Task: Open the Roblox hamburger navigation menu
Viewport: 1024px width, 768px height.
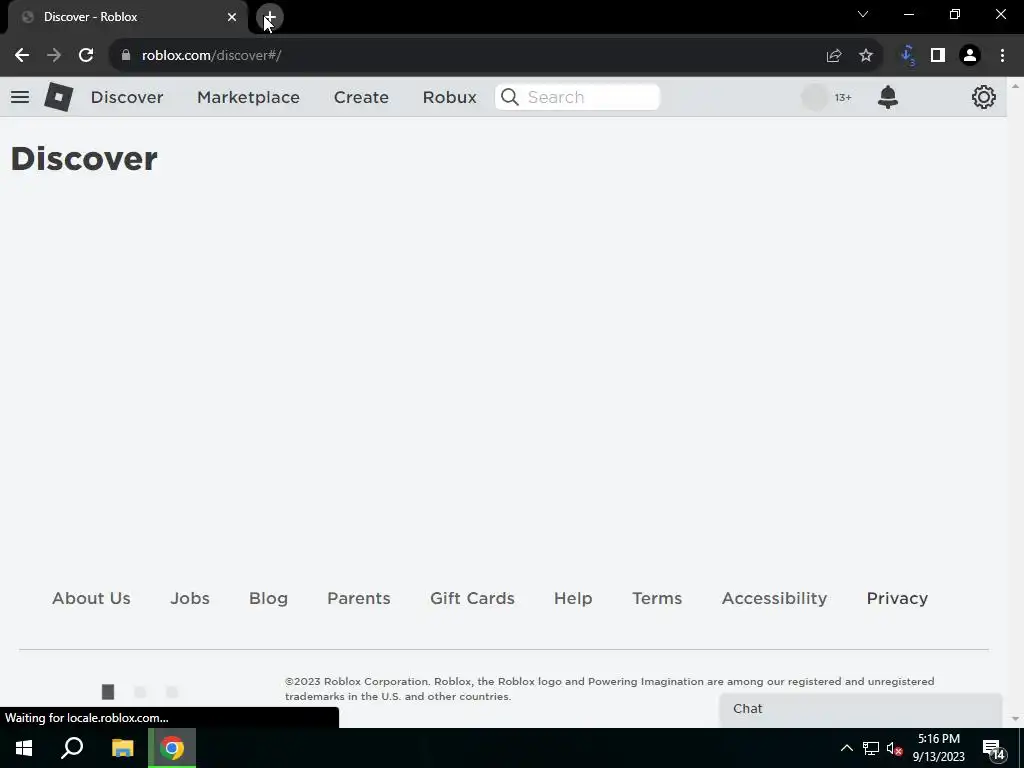Action: [20, 97]
